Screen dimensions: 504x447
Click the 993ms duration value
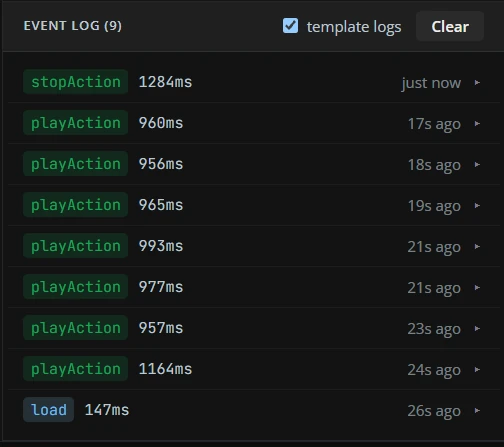pyautogui.click(x=161, y=246)
